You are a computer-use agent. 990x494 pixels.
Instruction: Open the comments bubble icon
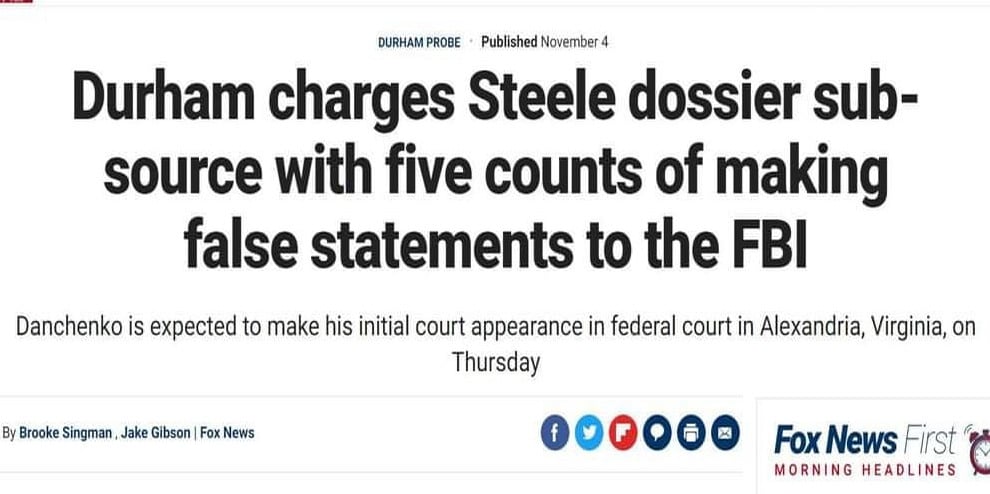[x=657, y=433]
